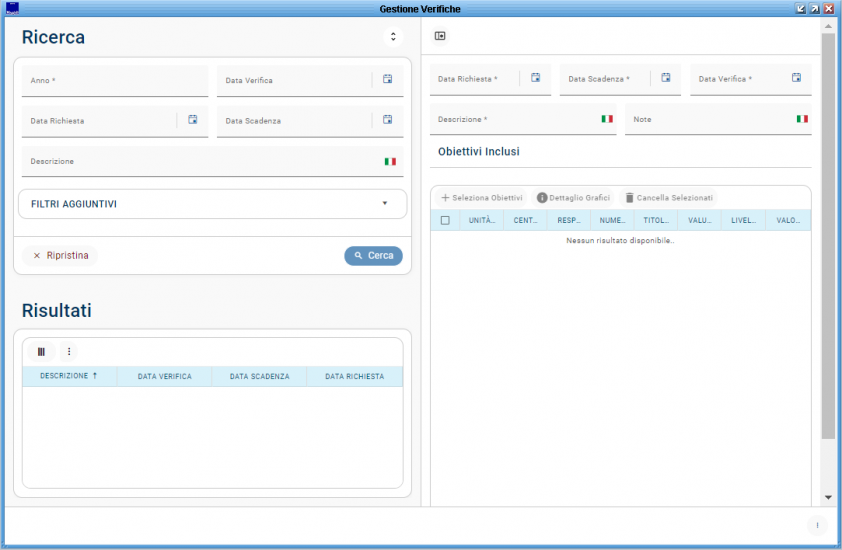
Task: Click the LIVEL... column header
Action: [x=743, y=220]
